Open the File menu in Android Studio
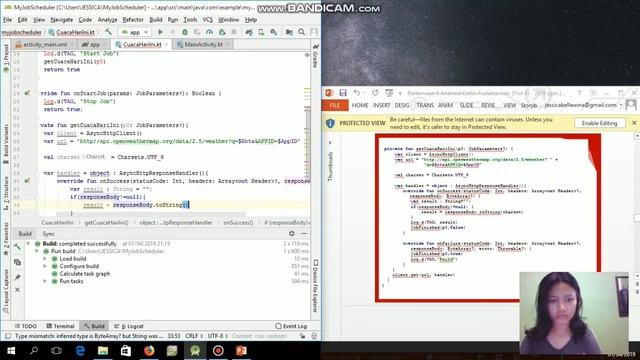 [x=7, y=20]
